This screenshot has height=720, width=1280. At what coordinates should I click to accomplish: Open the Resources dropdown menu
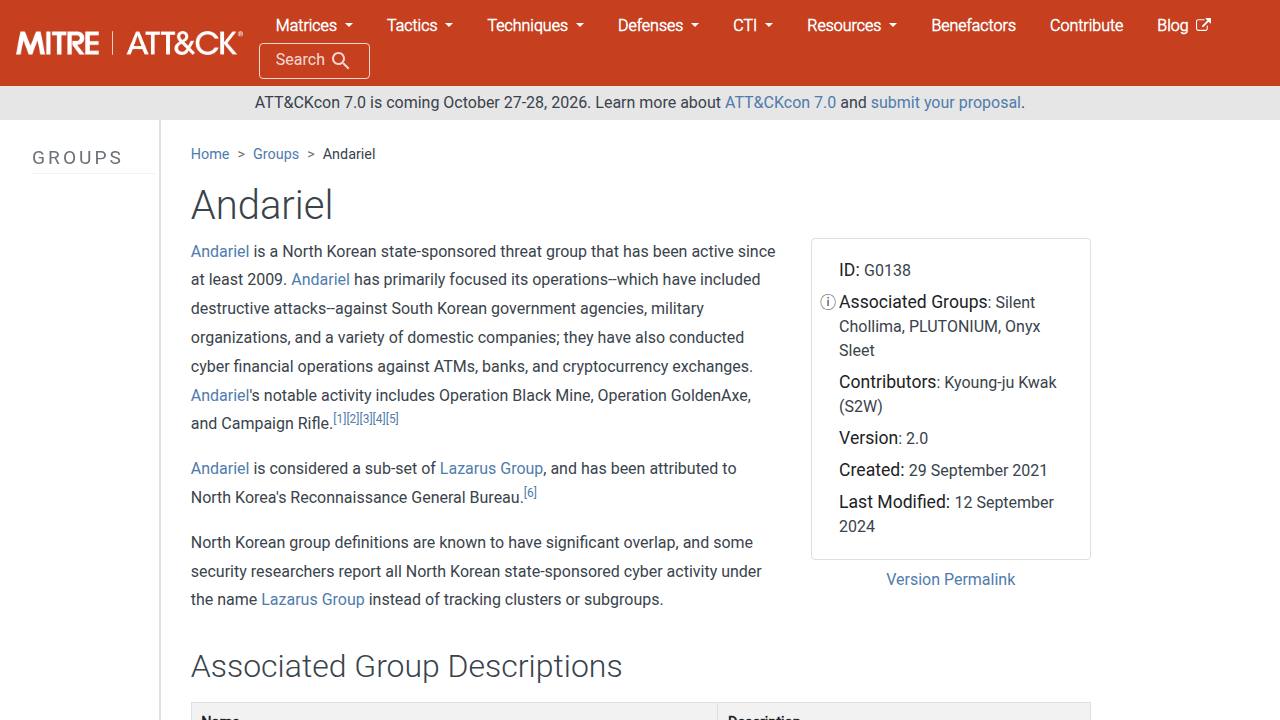852,25
